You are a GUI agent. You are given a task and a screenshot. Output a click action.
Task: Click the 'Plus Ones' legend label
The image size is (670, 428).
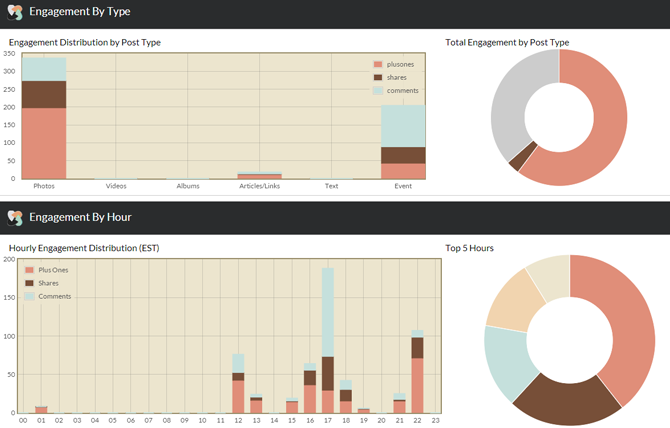[53, 270]
